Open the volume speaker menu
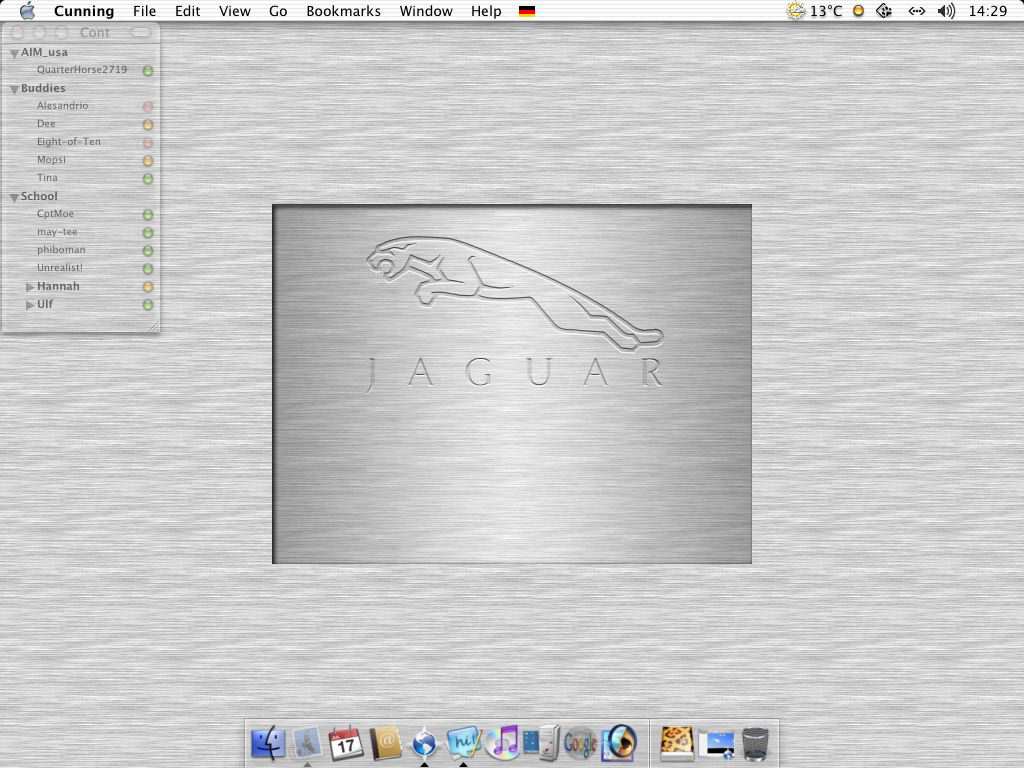Viewport: 1024px width, 768px height. pyautogui.click(x=946, y=11)
